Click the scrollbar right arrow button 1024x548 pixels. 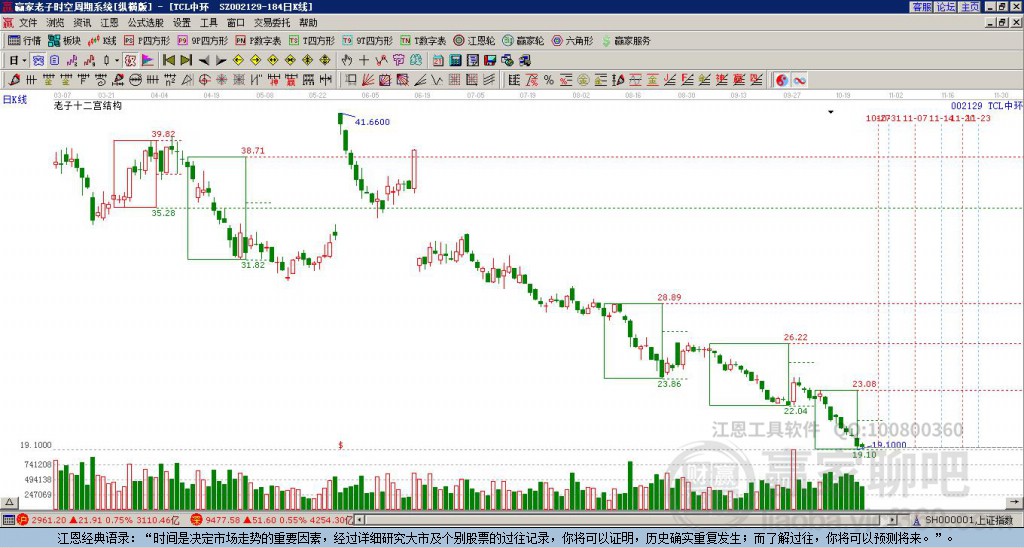pyautogui.click(x=893, y=520)
